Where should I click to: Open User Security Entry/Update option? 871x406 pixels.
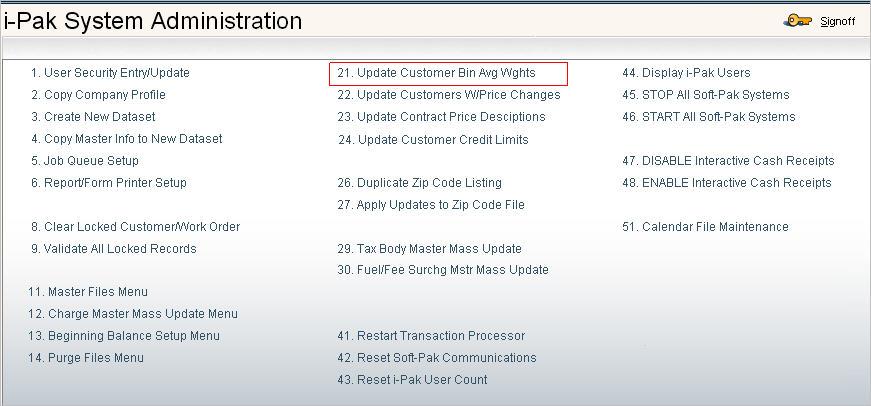(110, 73)
